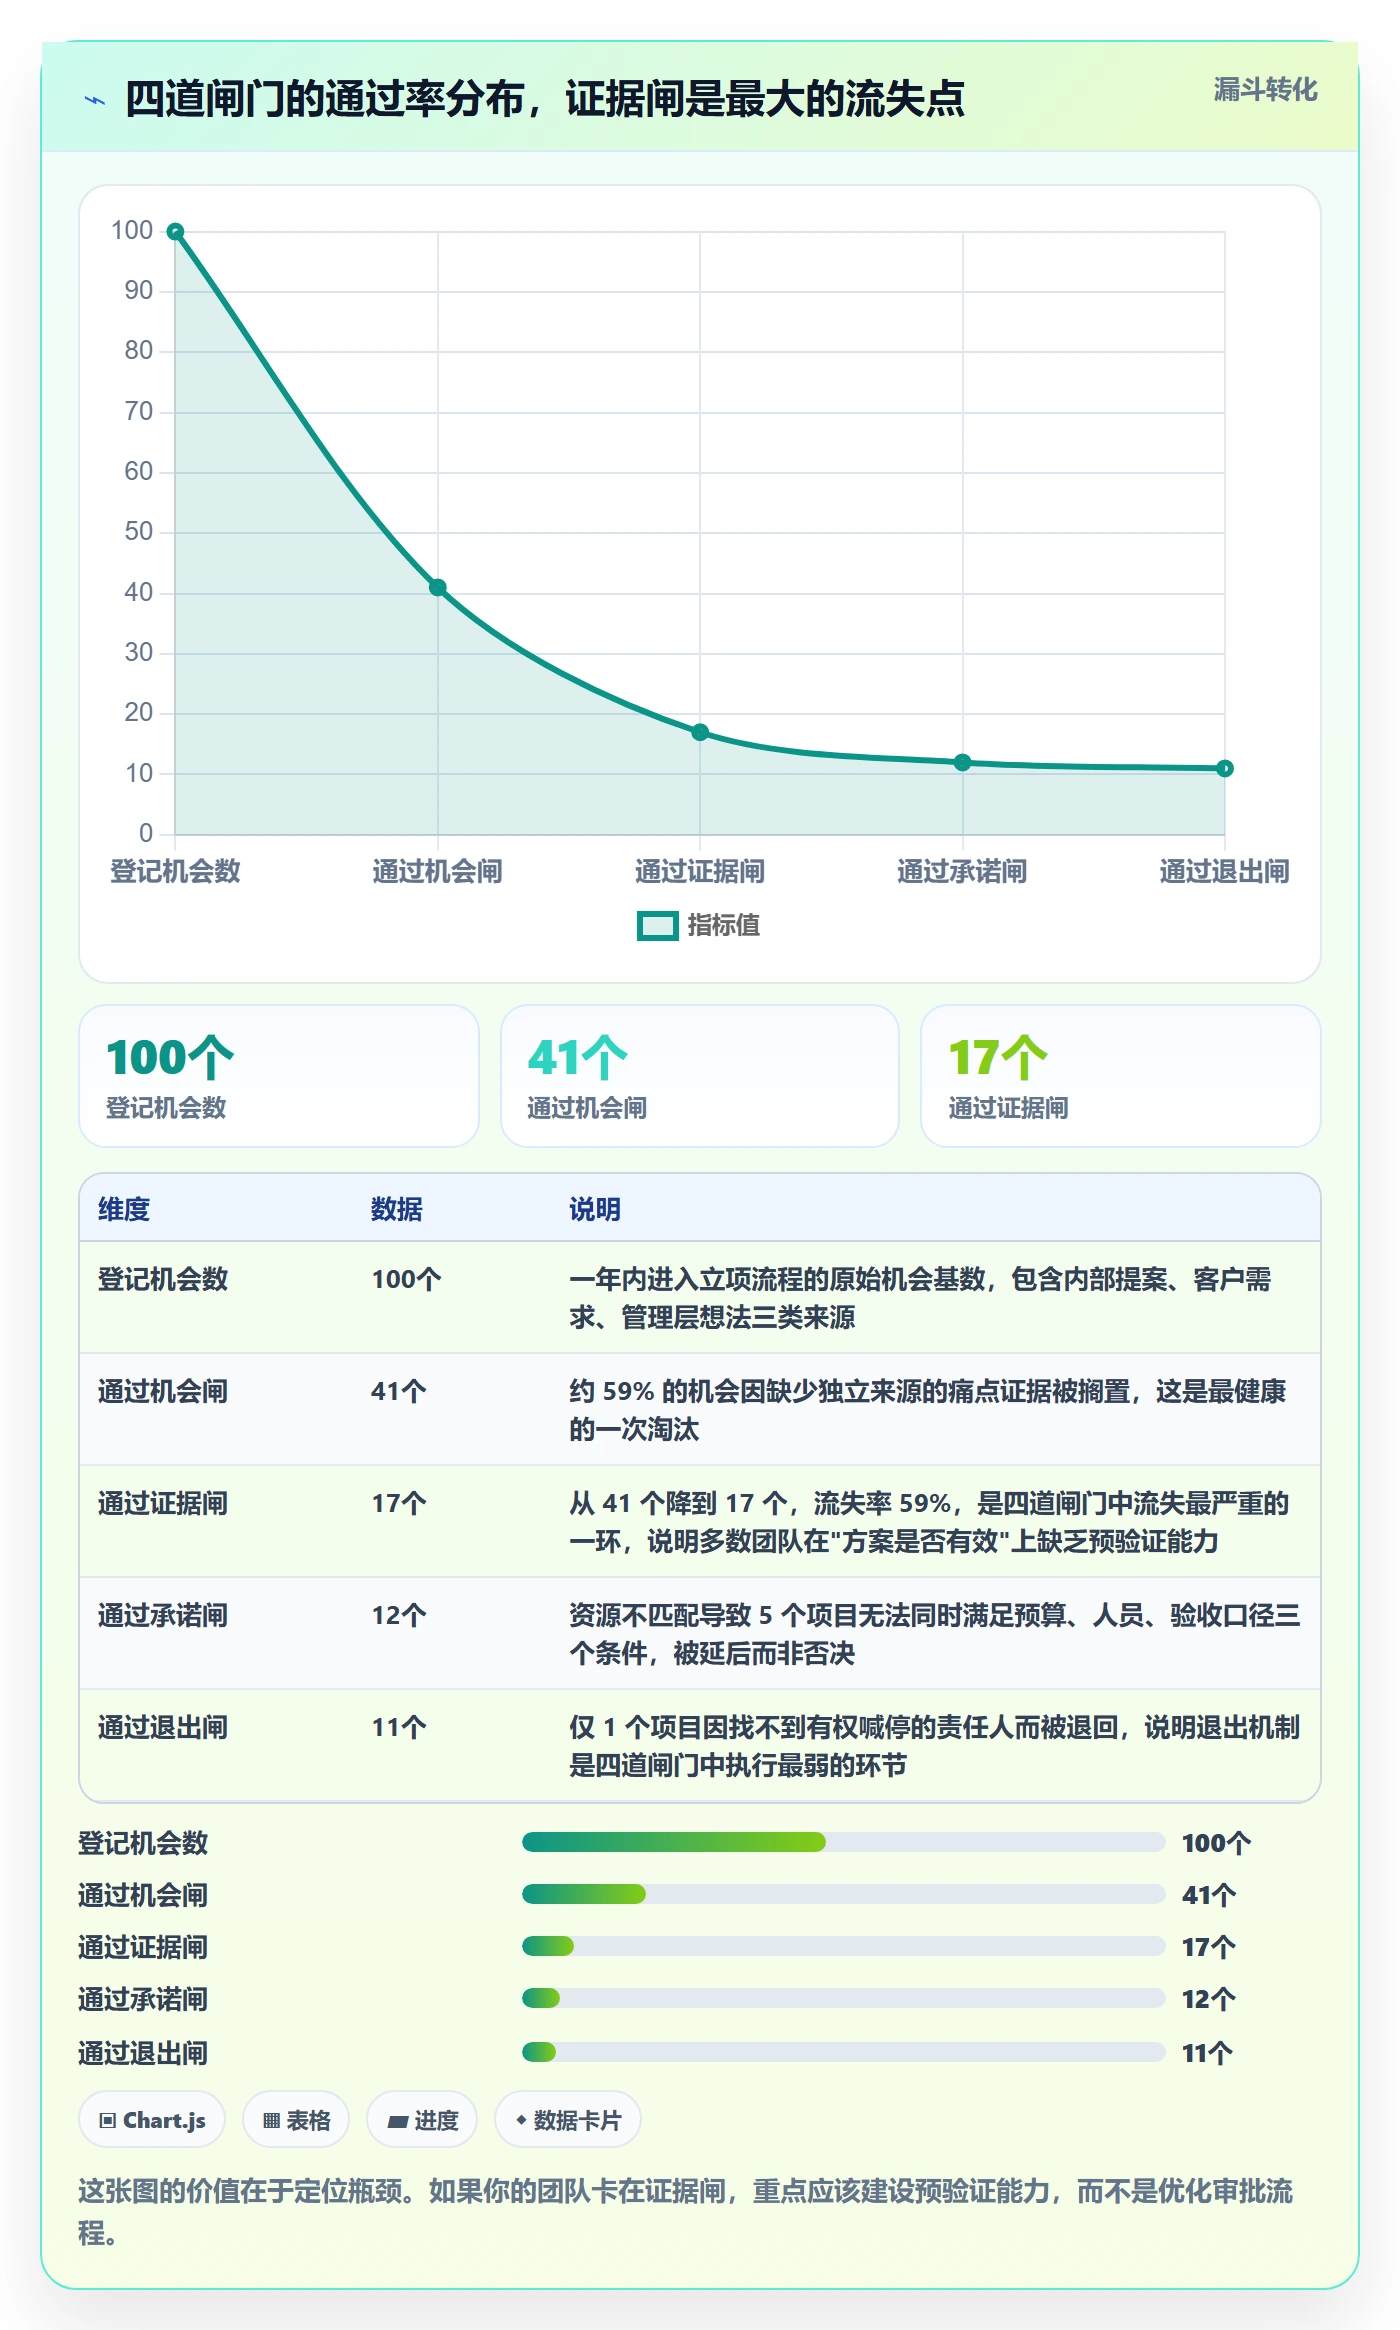Click the lightning icon beside the title
This screenshot has width=1400, height=2330.
tap(95, 100)
